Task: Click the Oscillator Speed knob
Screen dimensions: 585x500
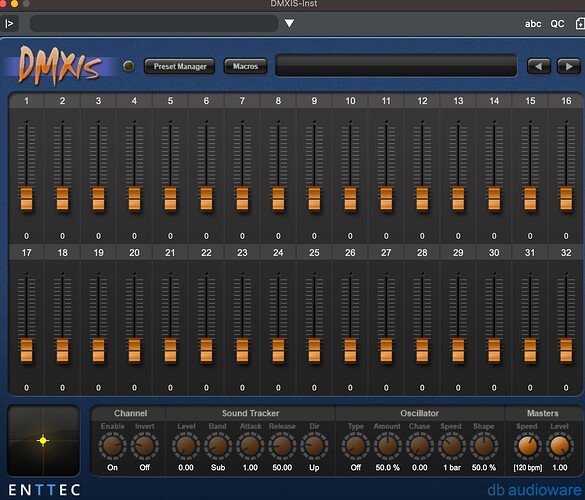Action: (x=451, y=446)
